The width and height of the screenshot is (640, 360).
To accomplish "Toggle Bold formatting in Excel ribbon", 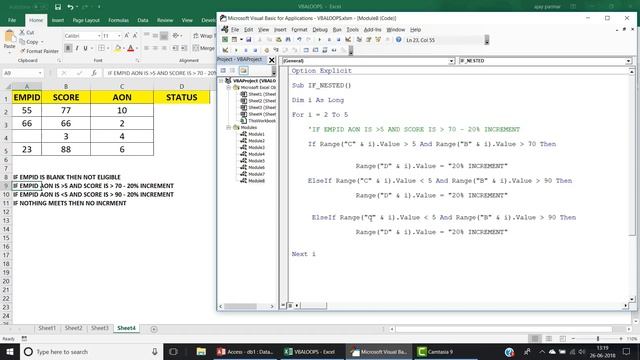I will 68,48.
